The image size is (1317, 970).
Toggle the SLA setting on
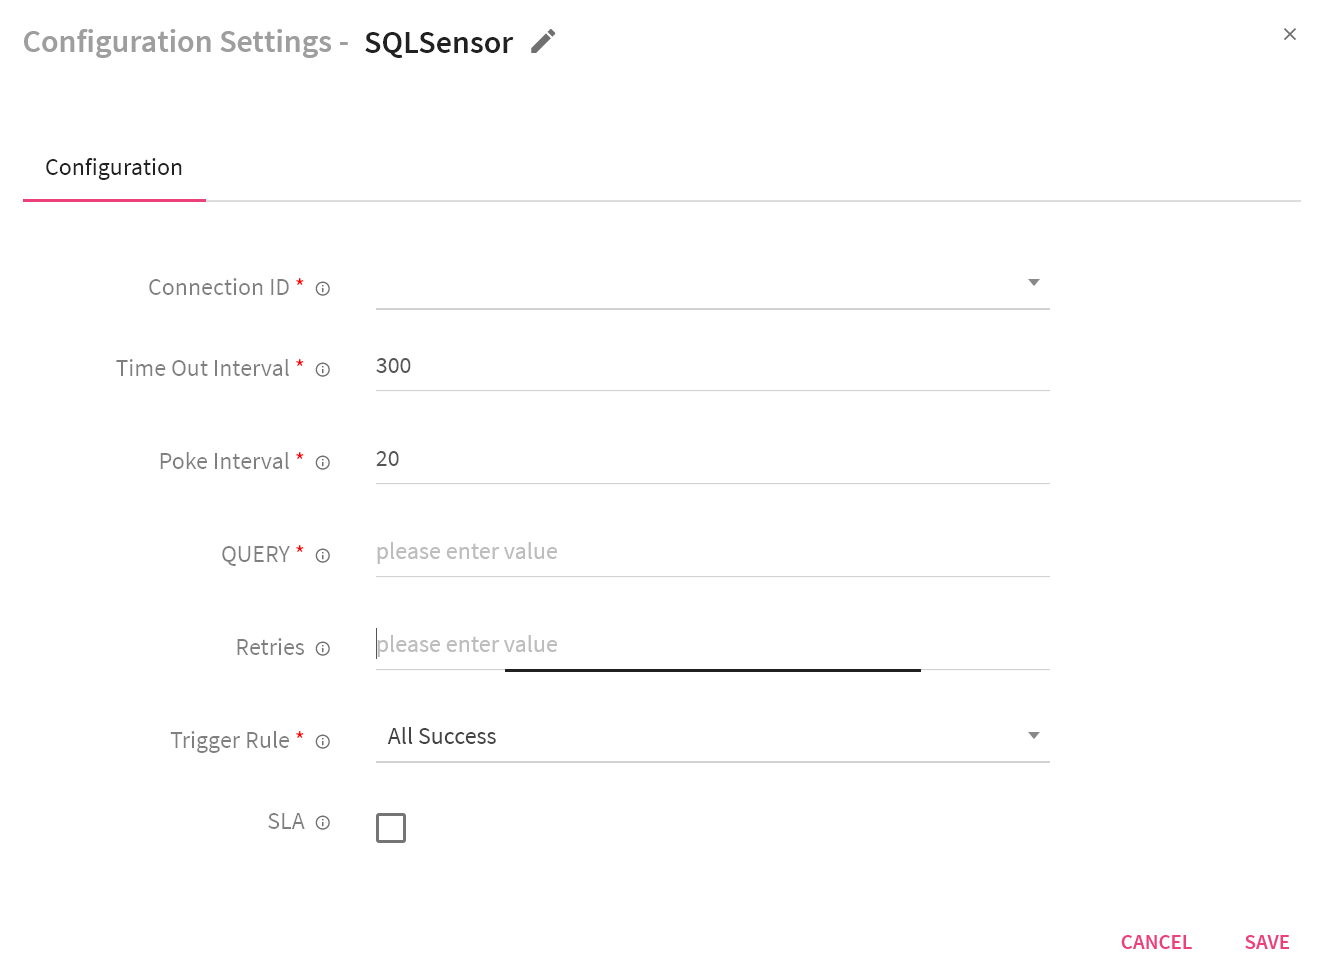(391, 828)
